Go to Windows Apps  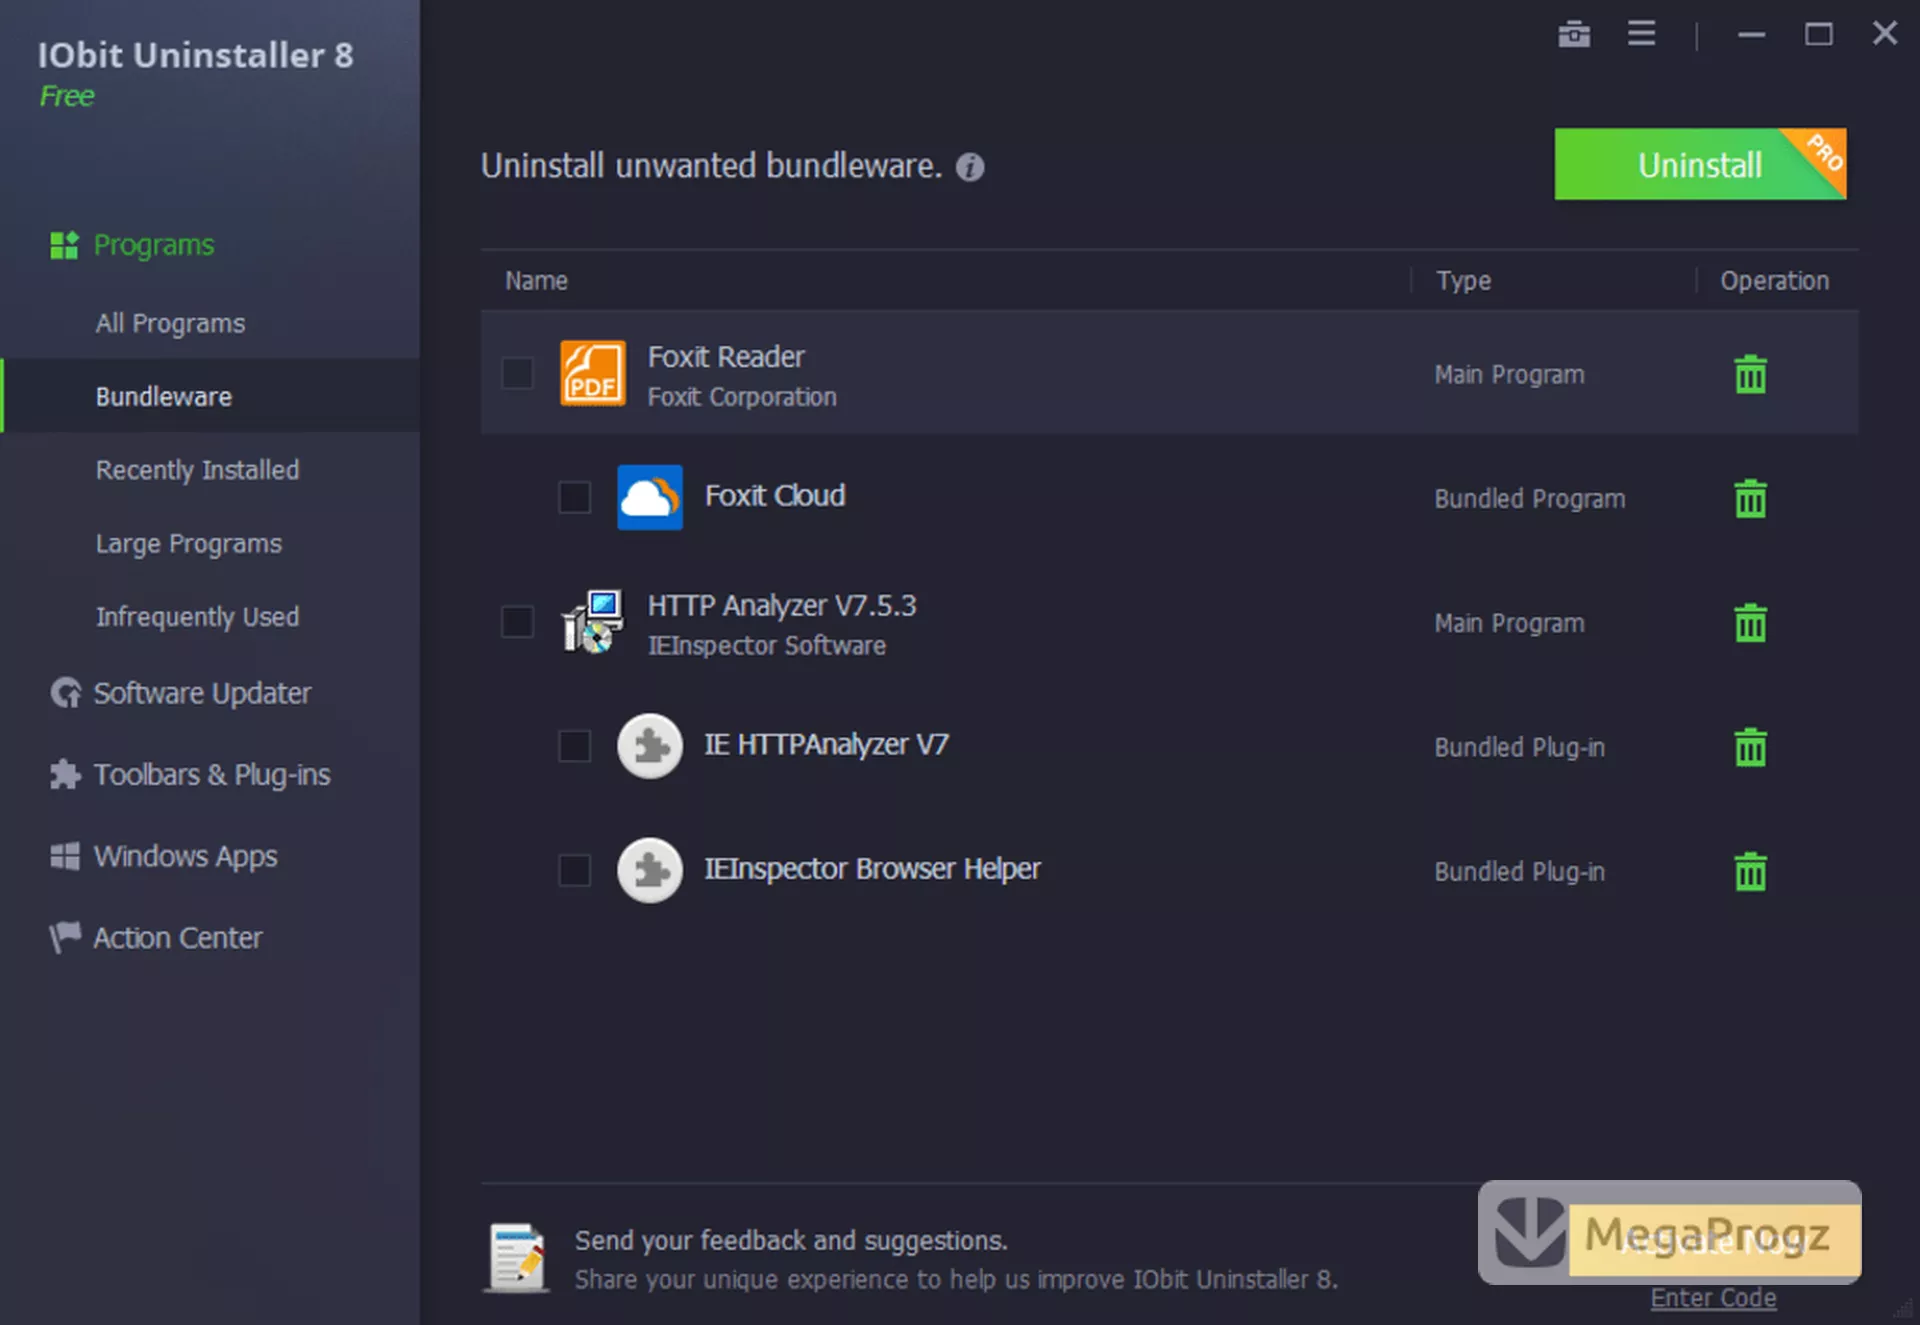click(185, 856)
